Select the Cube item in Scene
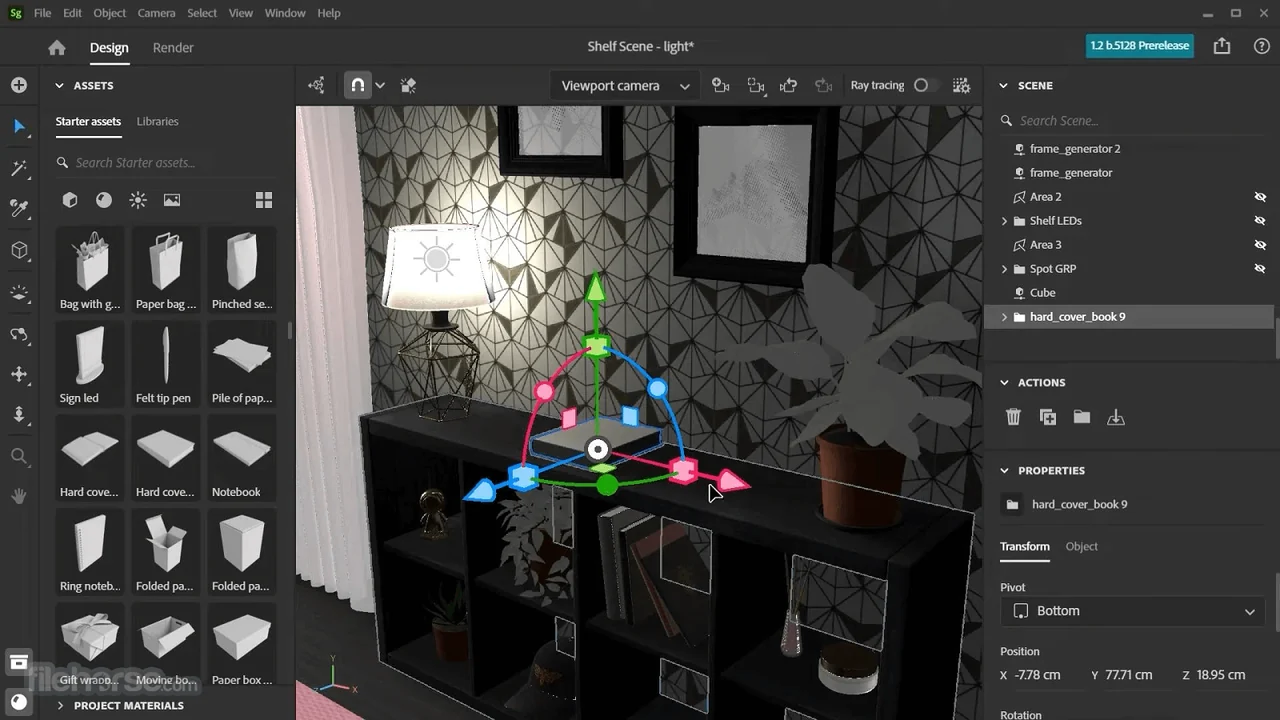1280x720 pixels. (x=1042, y=293)
